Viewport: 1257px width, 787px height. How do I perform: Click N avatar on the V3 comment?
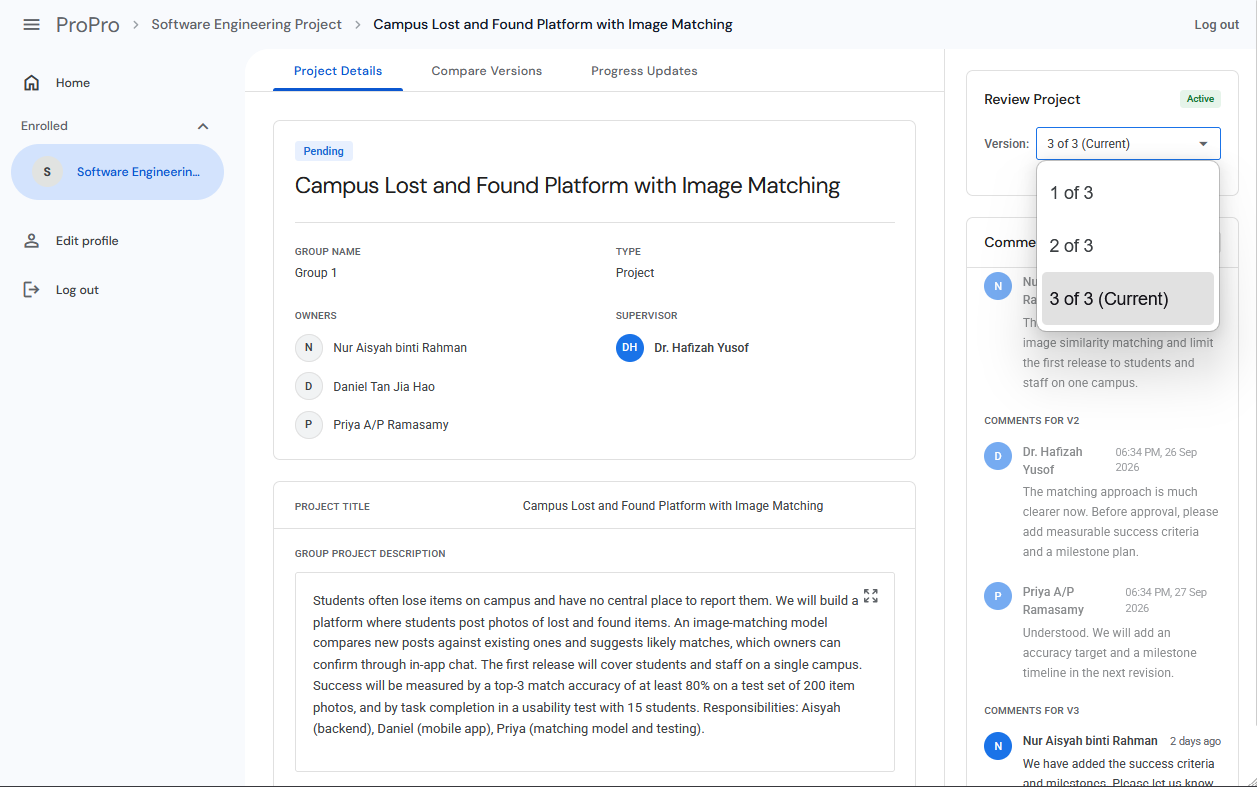click(998, 746)
